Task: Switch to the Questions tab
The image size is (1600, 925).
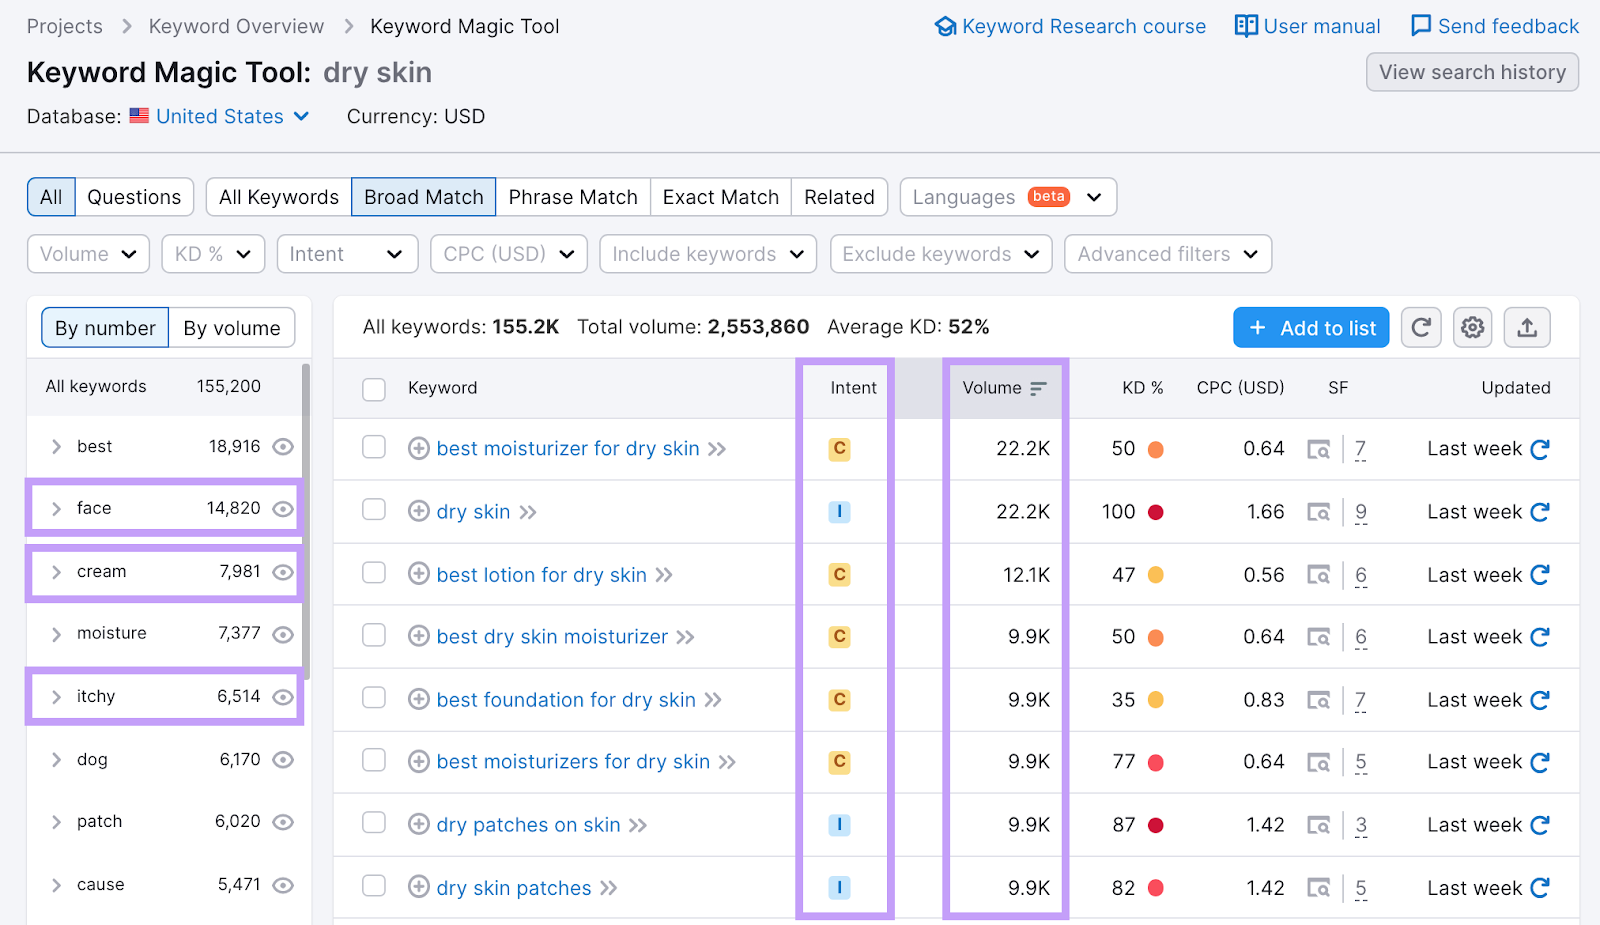Action: [133, 196]
